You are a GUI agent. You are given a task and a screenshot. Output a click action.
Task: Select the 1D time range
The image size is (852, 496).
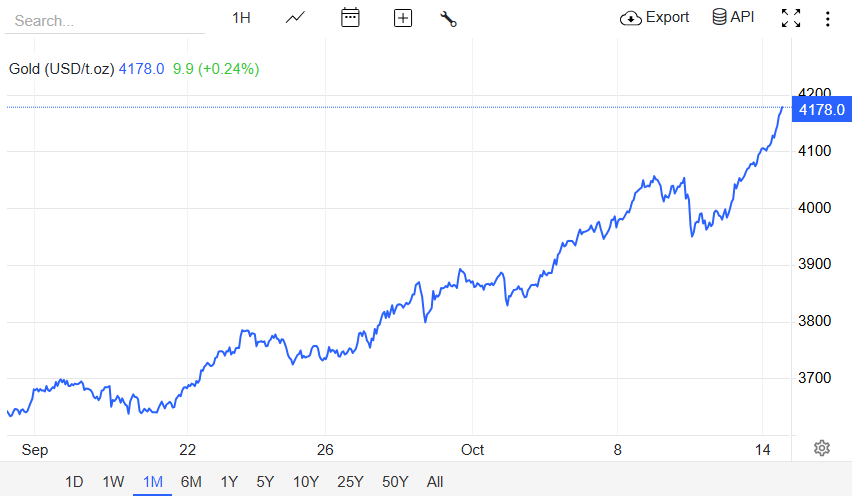pyautogui.click(x=74, y=482)
